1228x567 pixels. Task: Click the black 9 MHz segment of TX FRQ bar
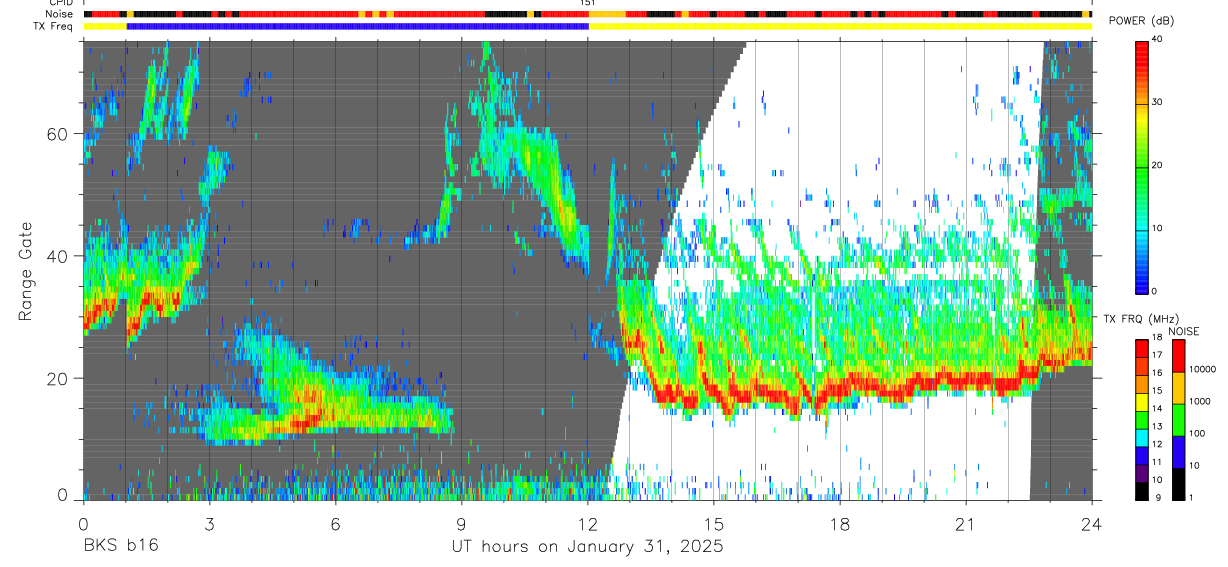coord(1141,493)
